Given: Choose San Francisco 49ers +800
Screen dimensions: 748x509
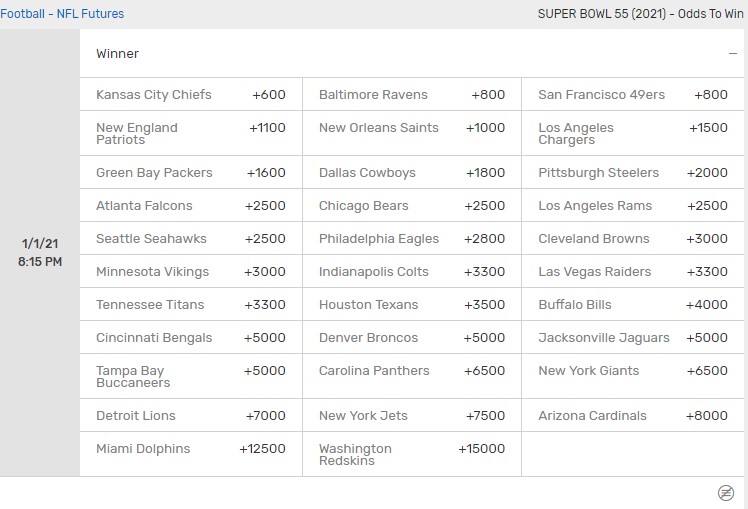Looking at the screenshot, I should coord(632,95).
